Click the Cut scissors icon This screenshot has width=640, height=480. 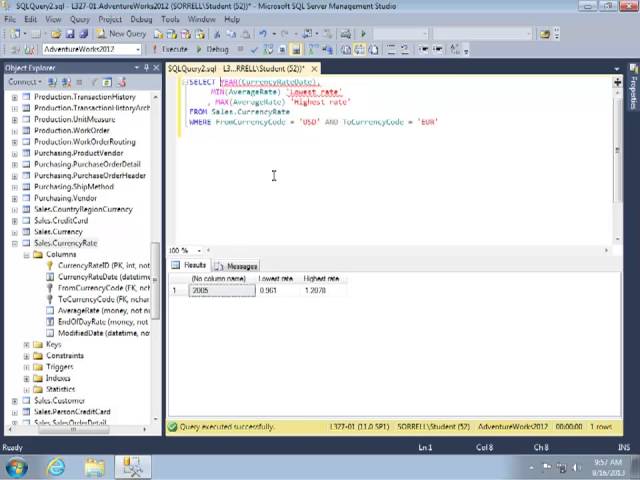(x=217, y=34)
